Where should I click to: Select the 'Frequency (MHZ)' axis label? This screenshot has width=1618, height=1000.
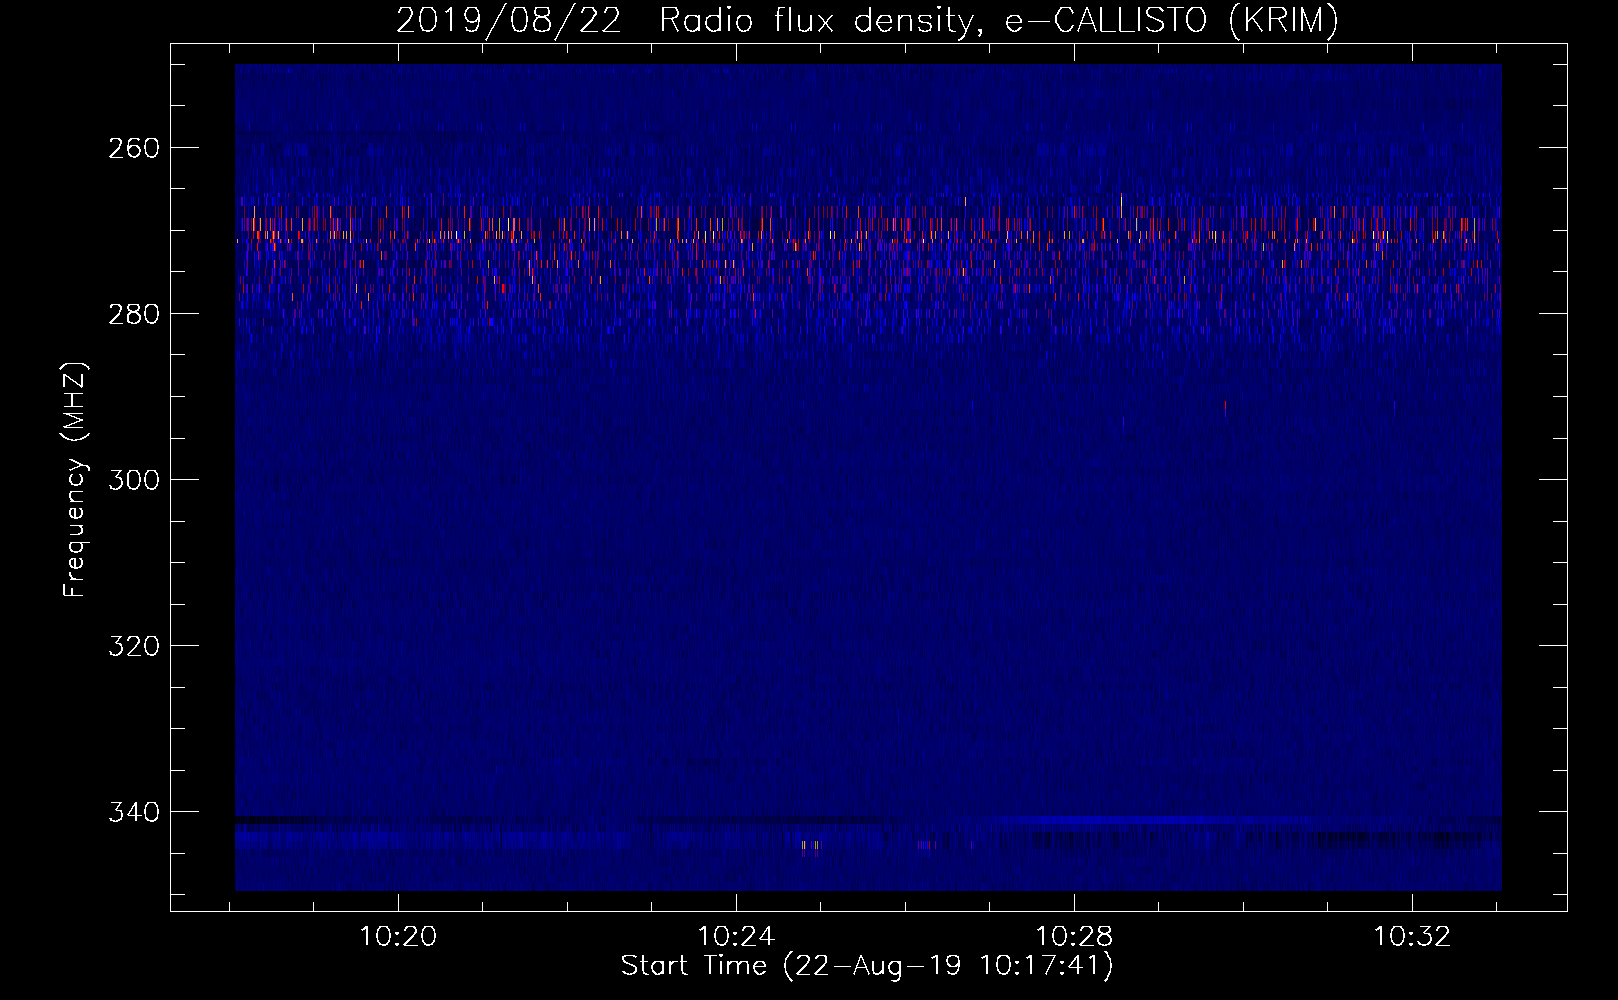tap(75, 479)
